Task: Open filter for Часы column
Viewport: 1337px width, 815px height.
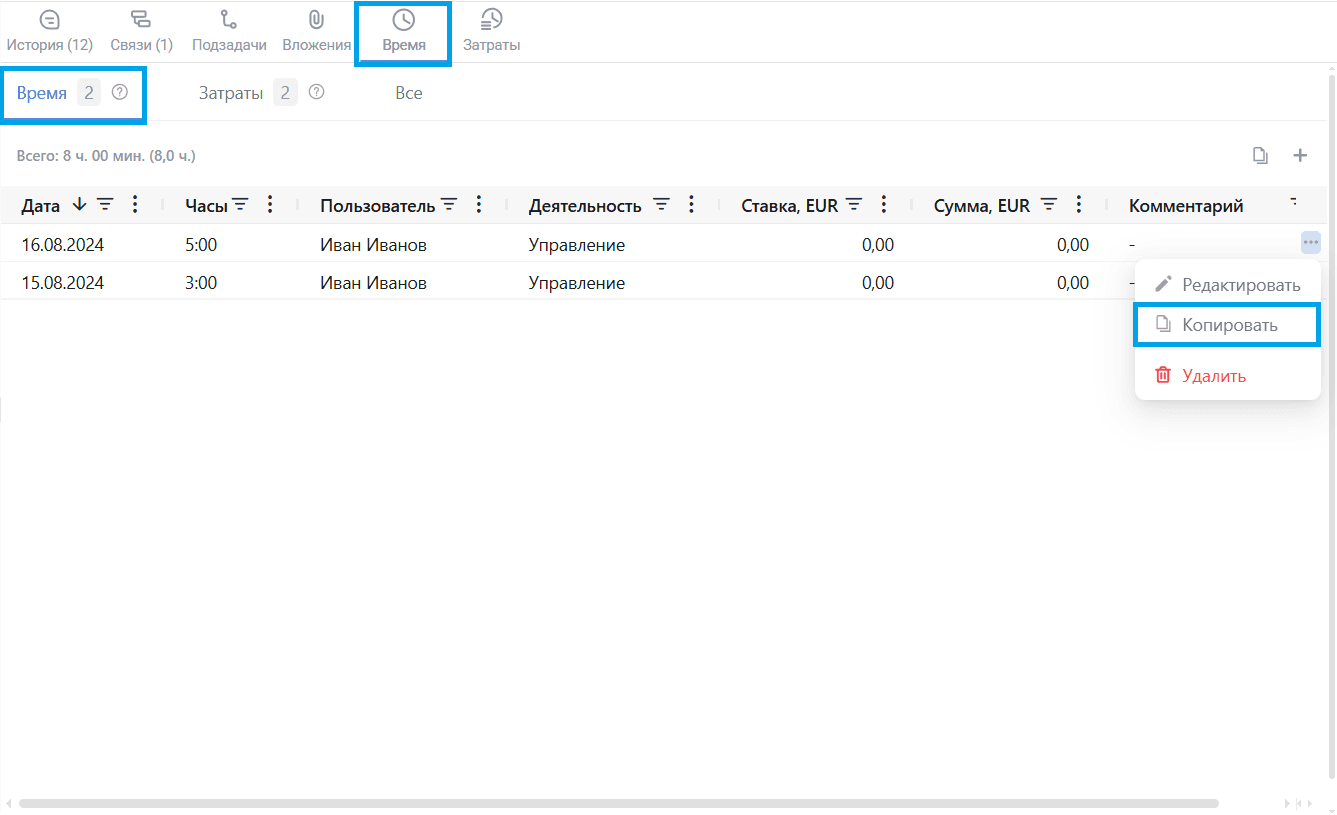Action: point(240,205)
